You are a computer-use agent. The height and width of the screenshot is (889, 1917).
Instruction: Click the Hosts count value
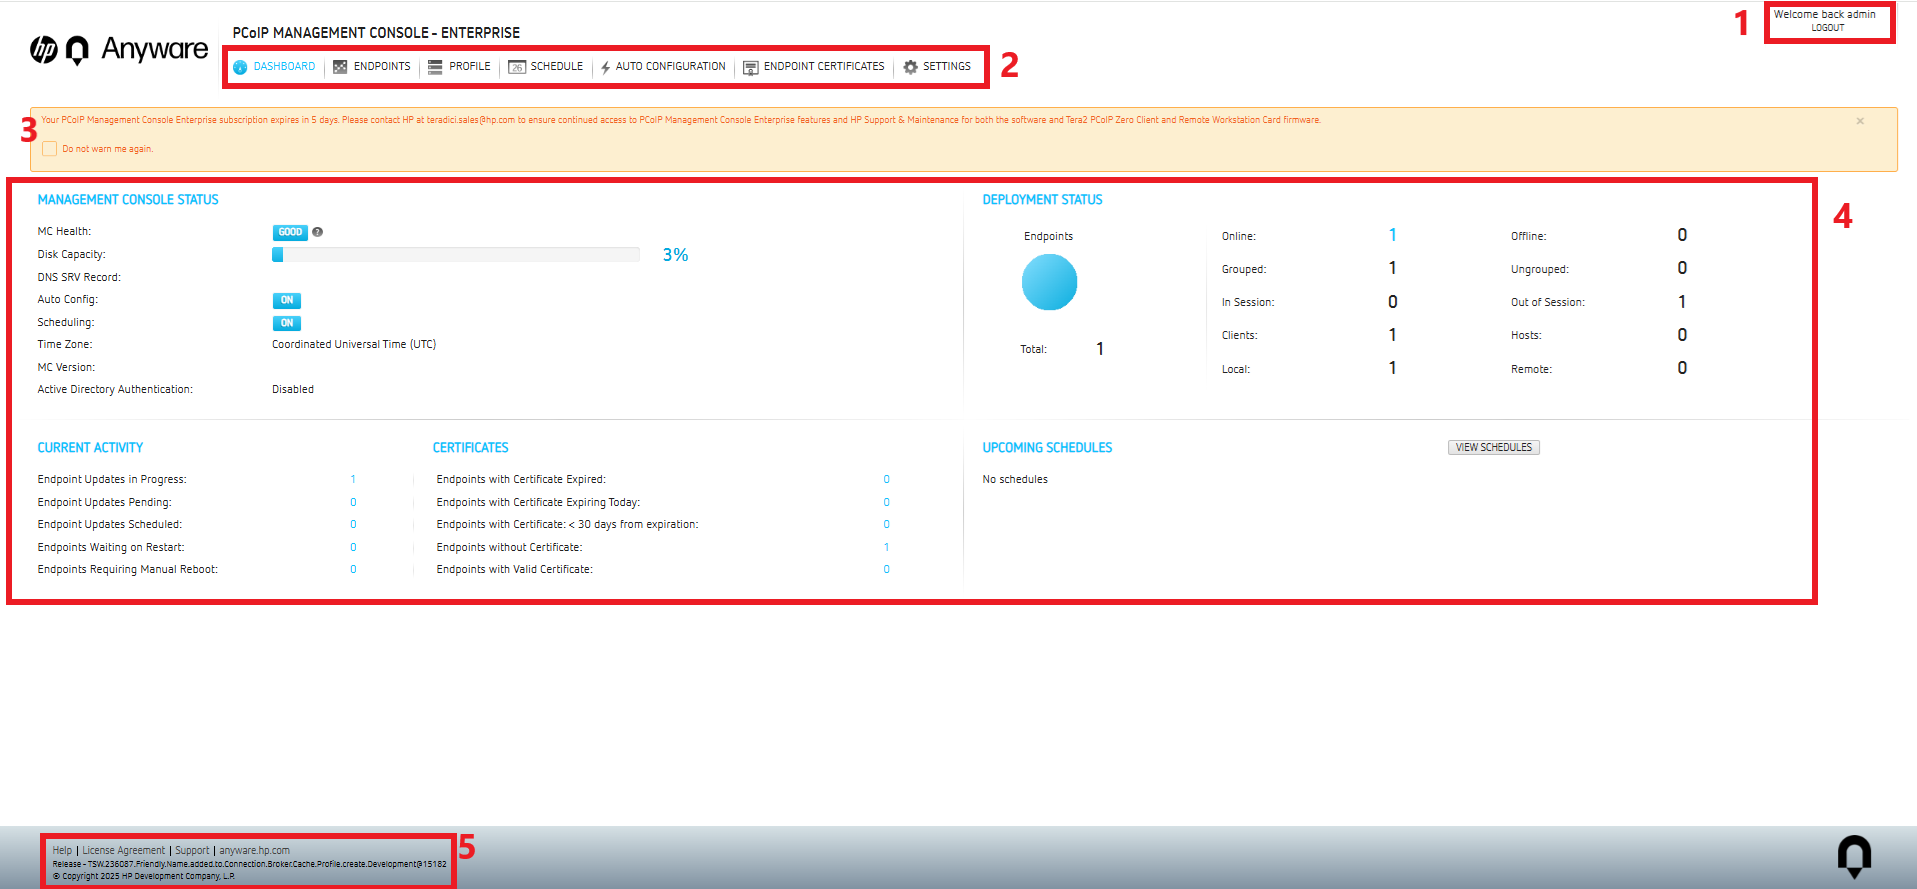coord(1682,335)
